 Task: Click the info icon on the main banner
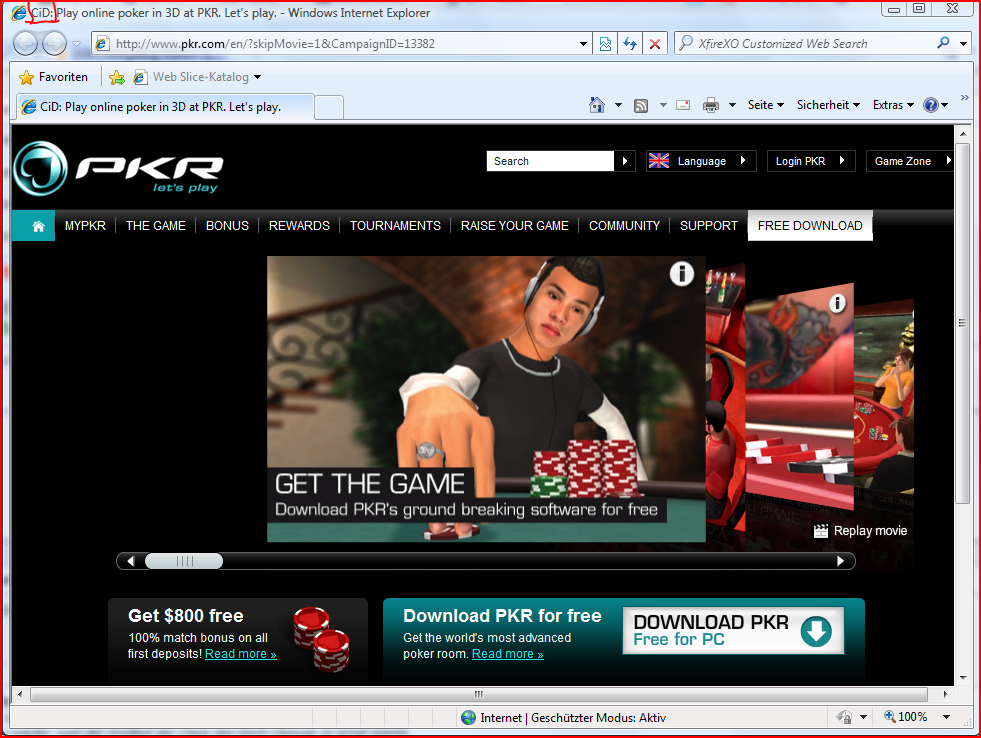[x=681, y=274]
